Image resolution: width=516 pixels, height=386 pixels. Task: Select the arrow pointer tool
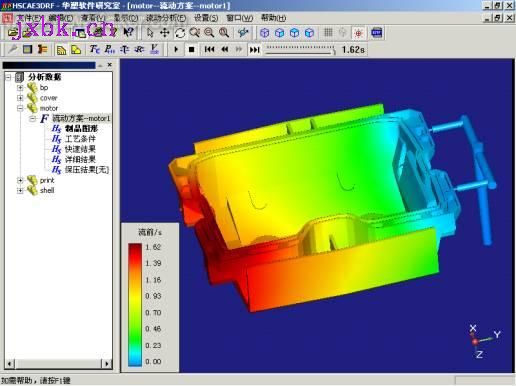coord(150,33)
